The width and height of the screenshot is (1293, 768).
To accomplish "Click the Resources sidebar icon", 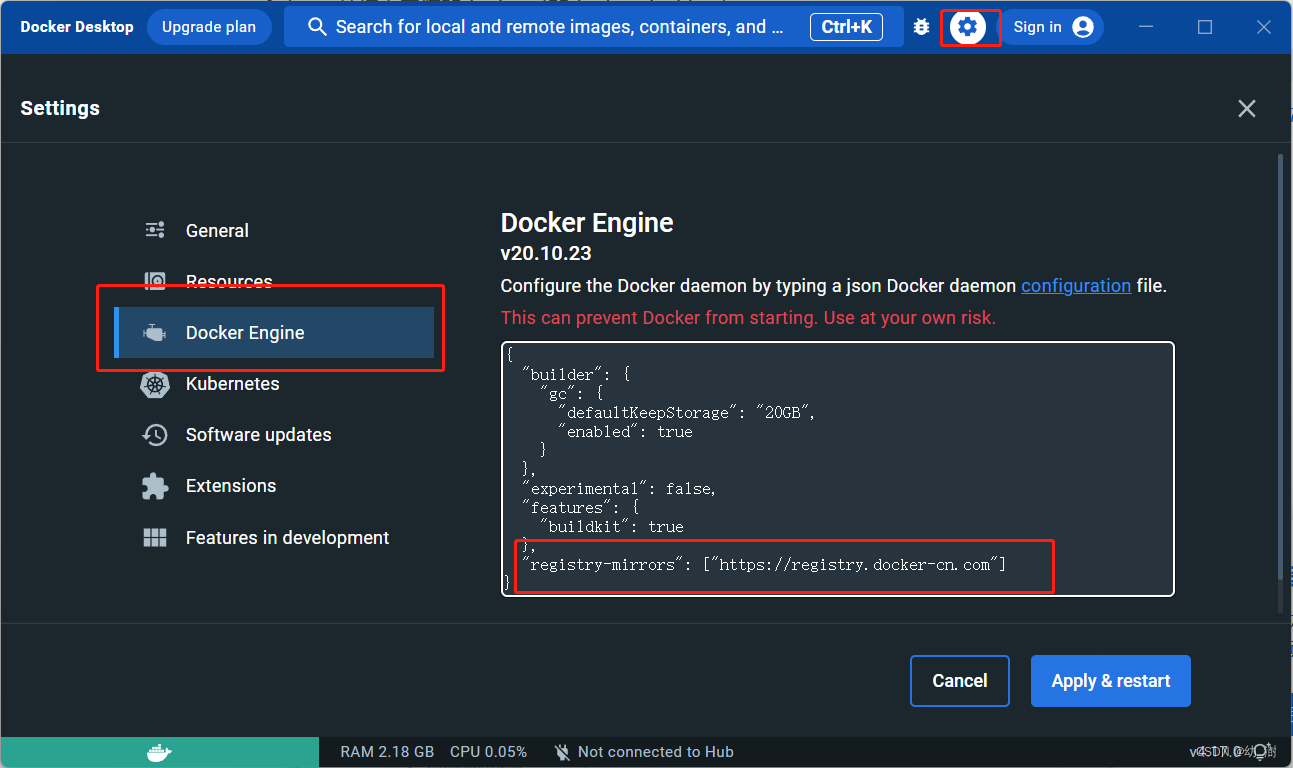I will tap(155, 281).
